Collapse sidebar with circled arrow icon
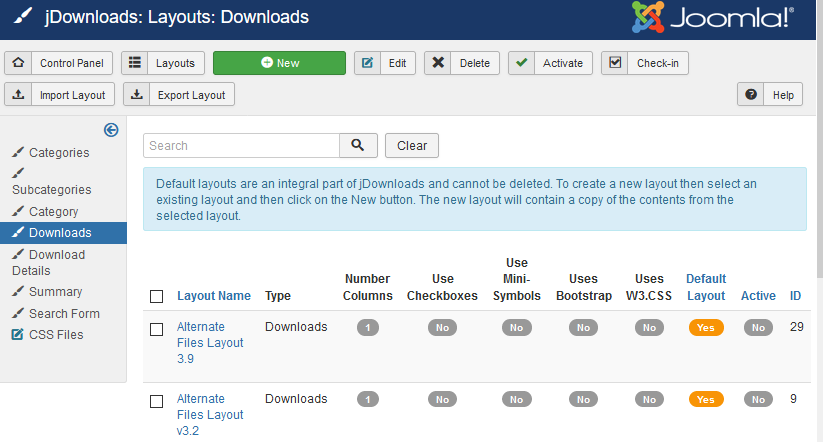Viewport: 823px width, 442px height. click(x=111, y=130)
